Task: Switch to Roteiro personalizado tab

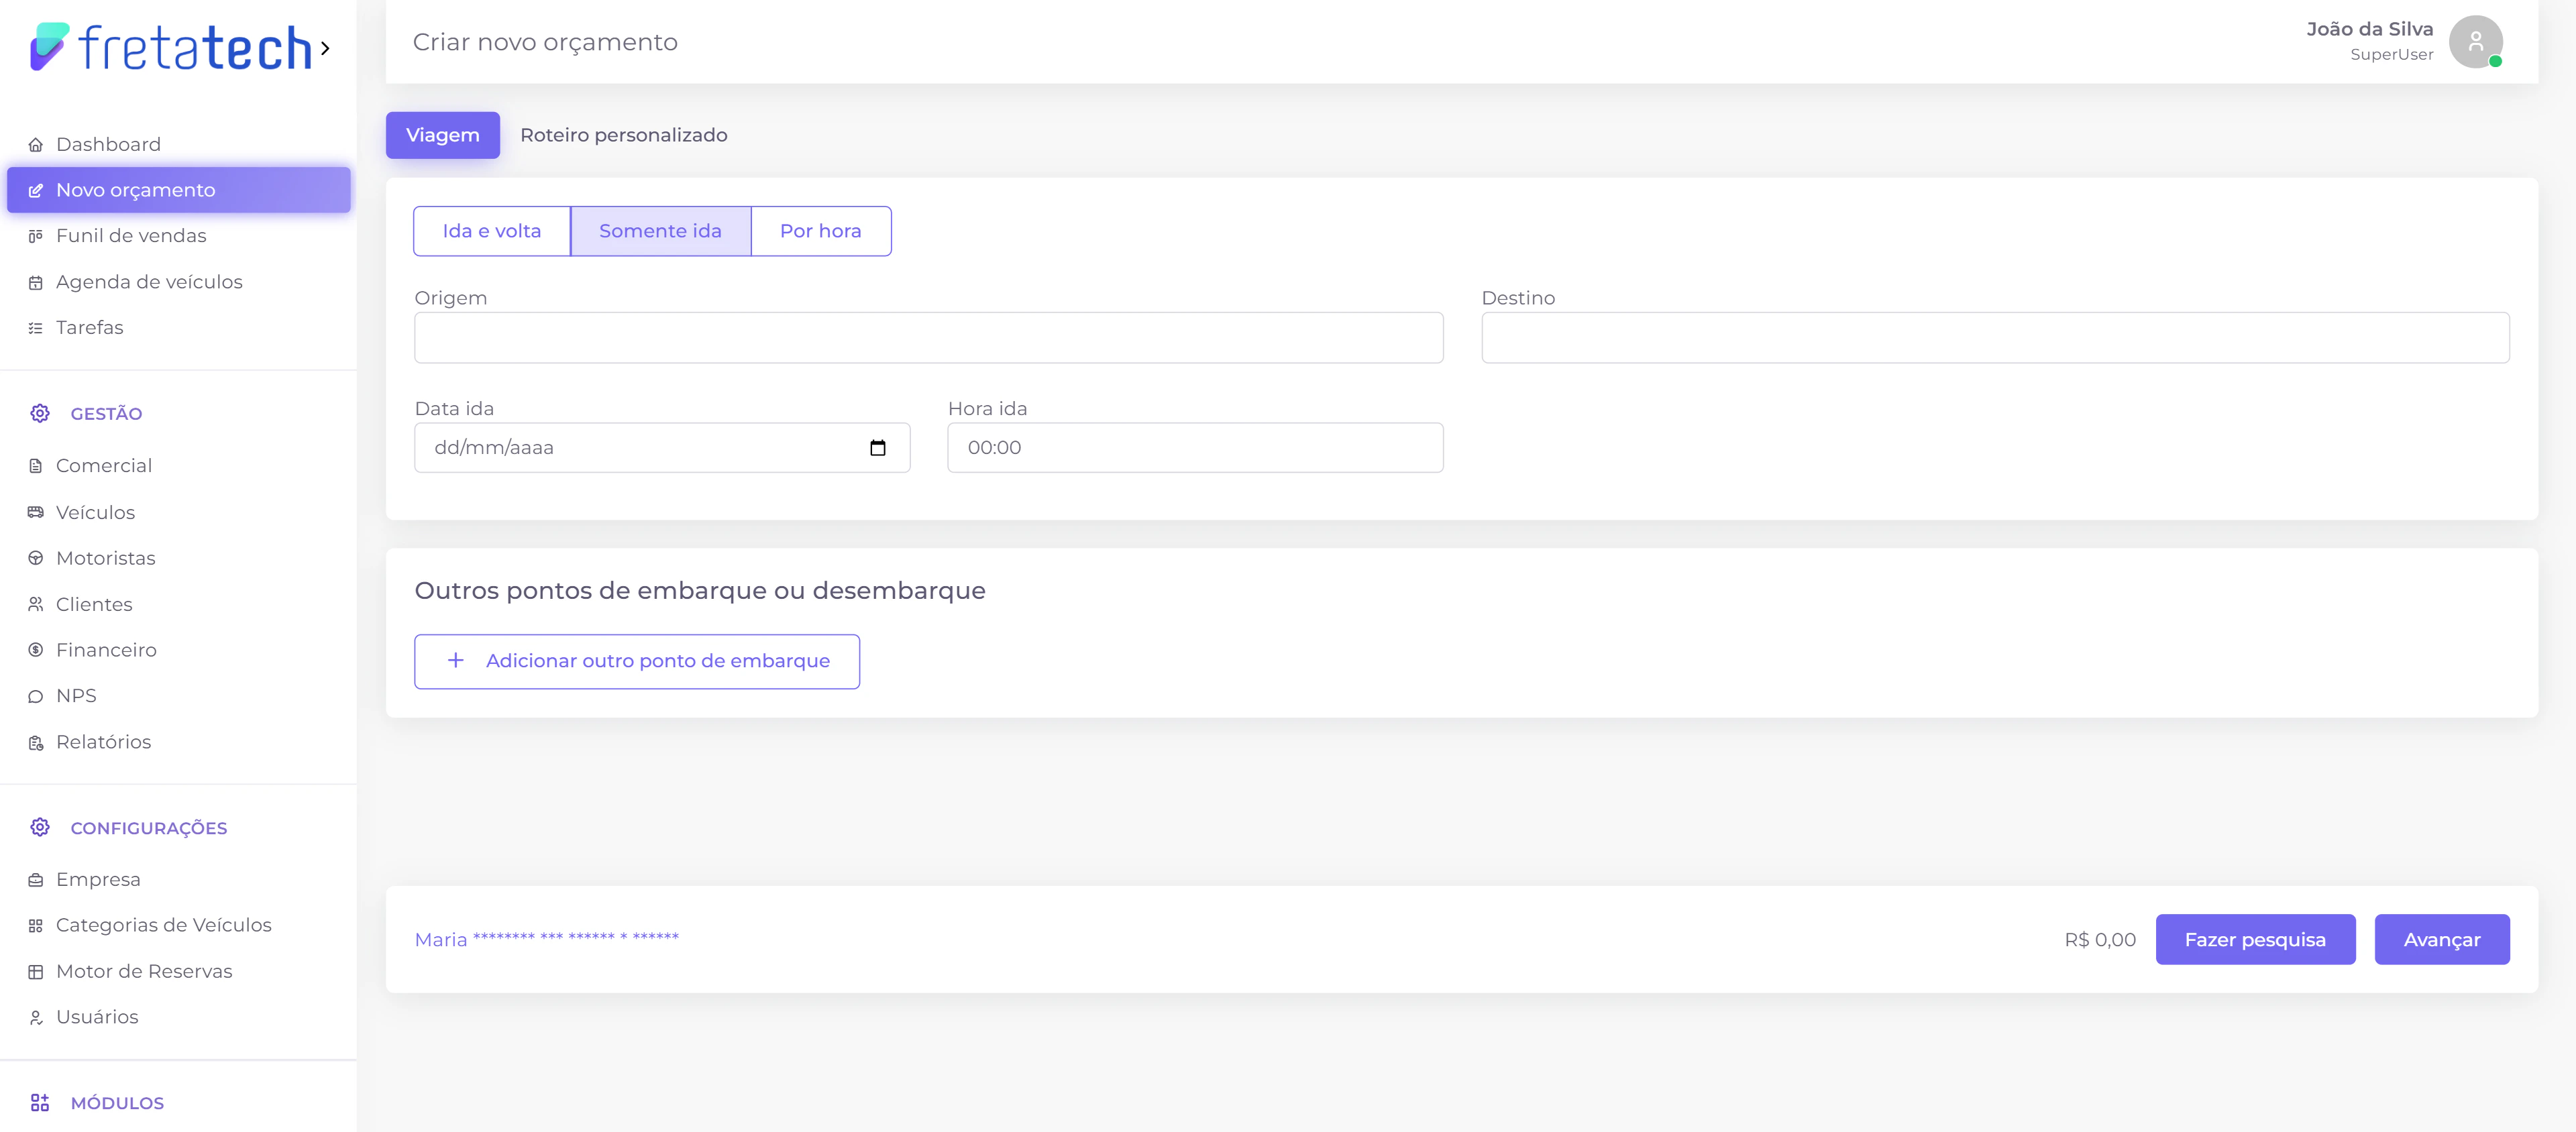Action: [623, 135]
